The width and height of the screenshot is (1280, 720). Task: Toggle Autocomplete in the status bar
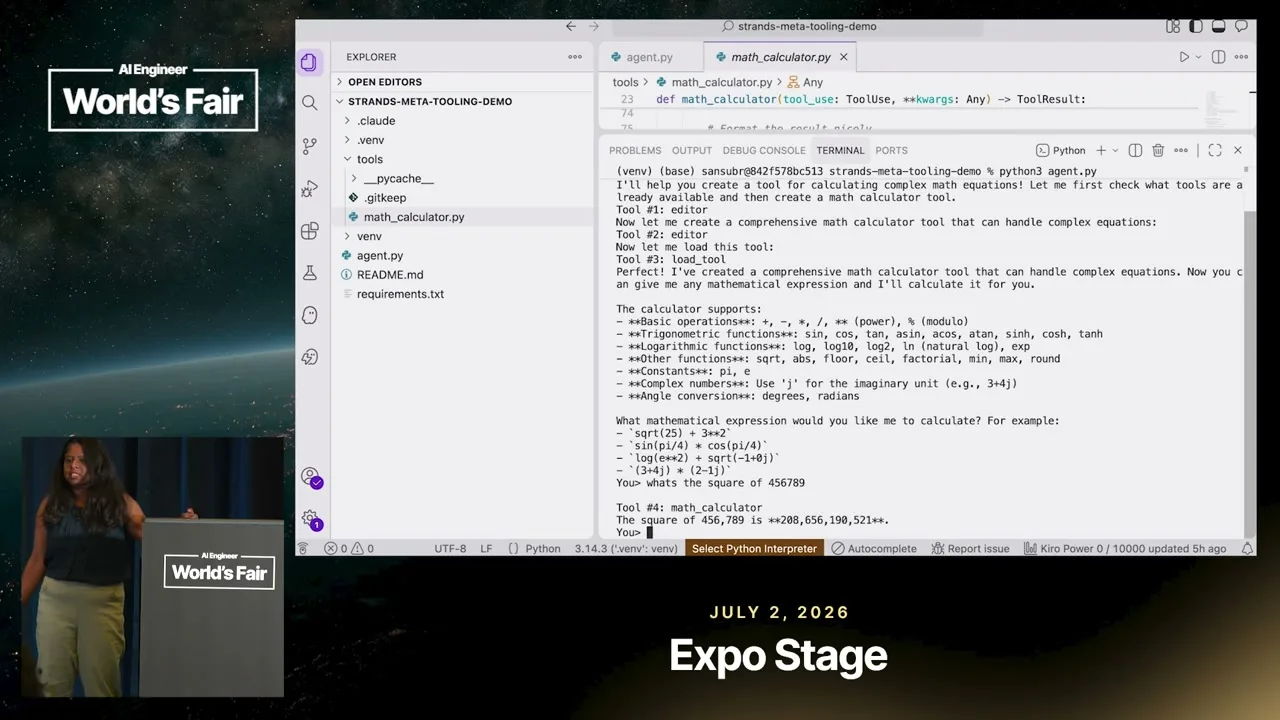point(874,548)
